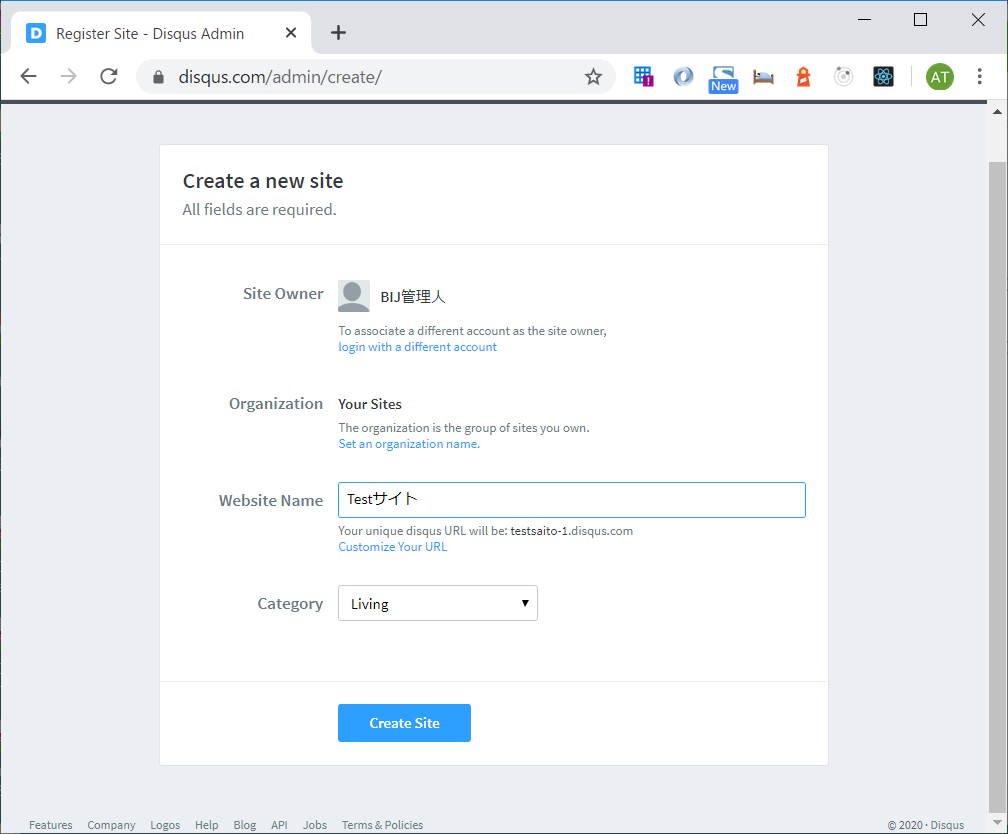Click the padlock site info icon

click(158, 77)
